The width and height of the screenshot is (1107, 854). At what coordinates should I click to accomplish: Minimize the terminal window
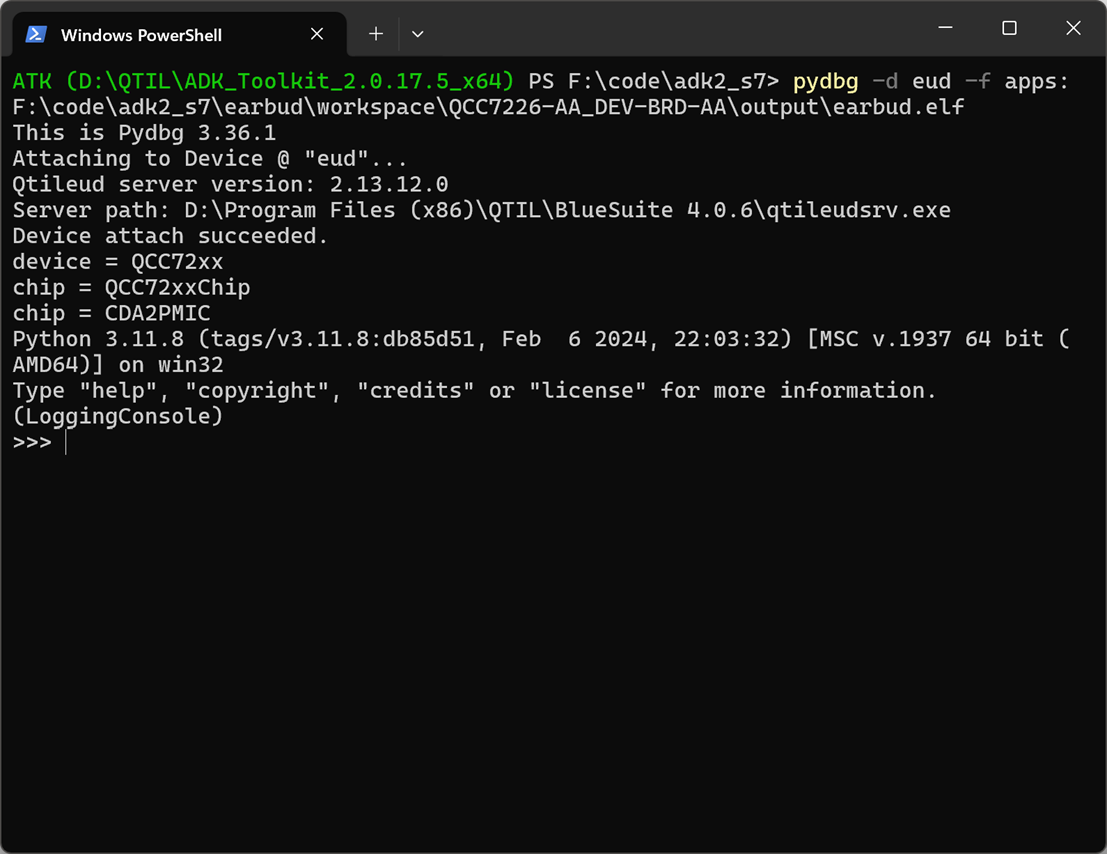[x=945, y=29]
